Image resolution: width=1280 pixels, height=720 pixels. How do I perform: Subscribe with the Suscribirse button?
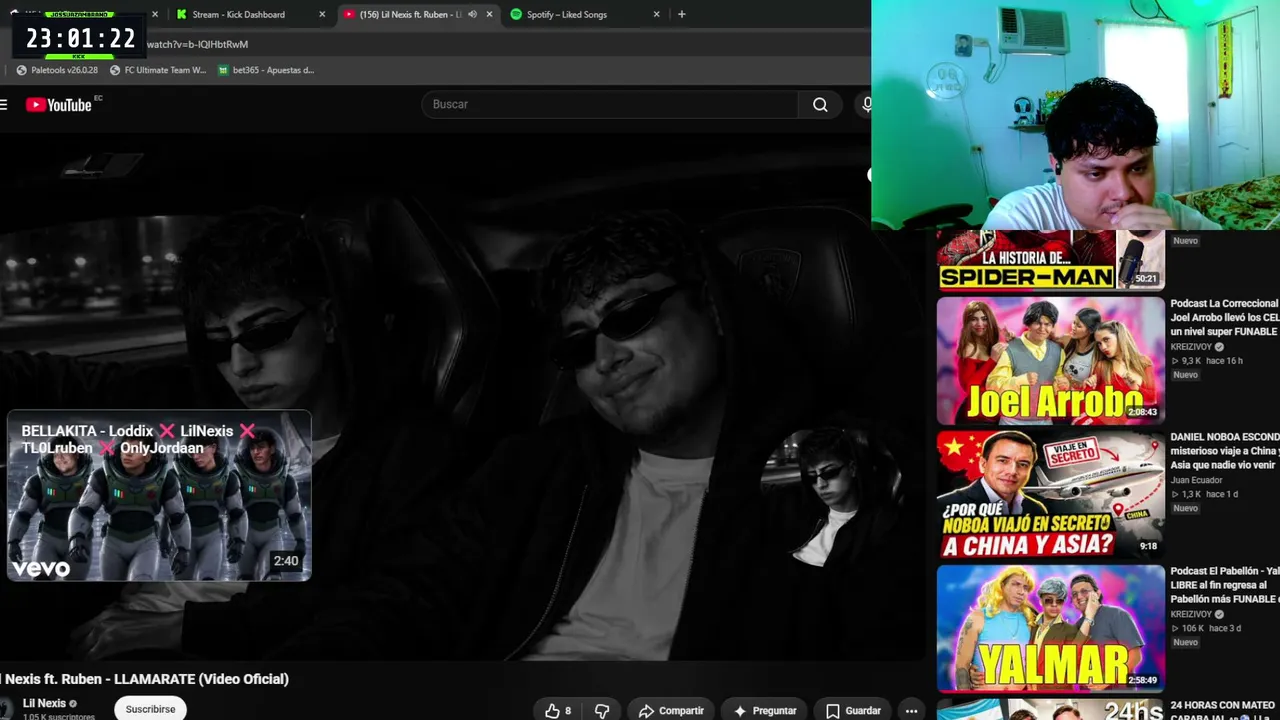point(150,708)
